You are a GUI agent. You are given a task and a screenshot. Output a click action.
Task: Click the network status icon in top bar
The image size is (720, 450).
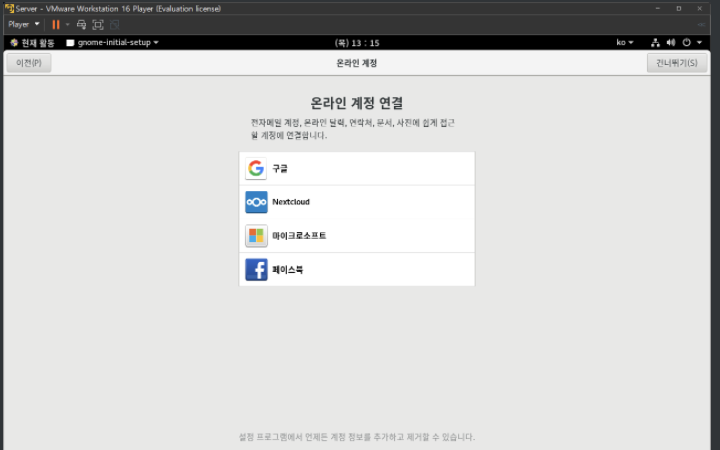655,43
